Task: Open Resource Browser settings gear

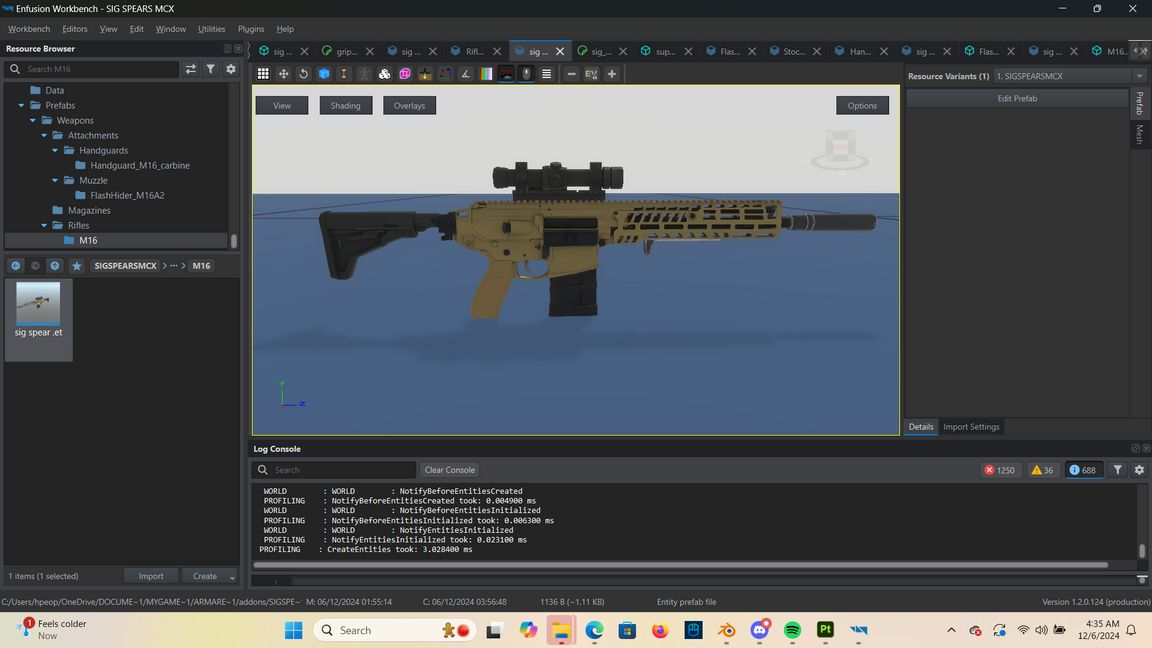Action: pyautogui.click(x=231, y=69)
